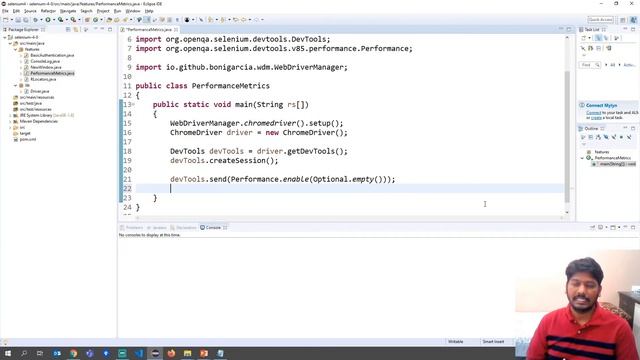The height and width of the screenshot is (360, 640).
Task: Collapse the main method at line 13
Action: coord(133,104)
